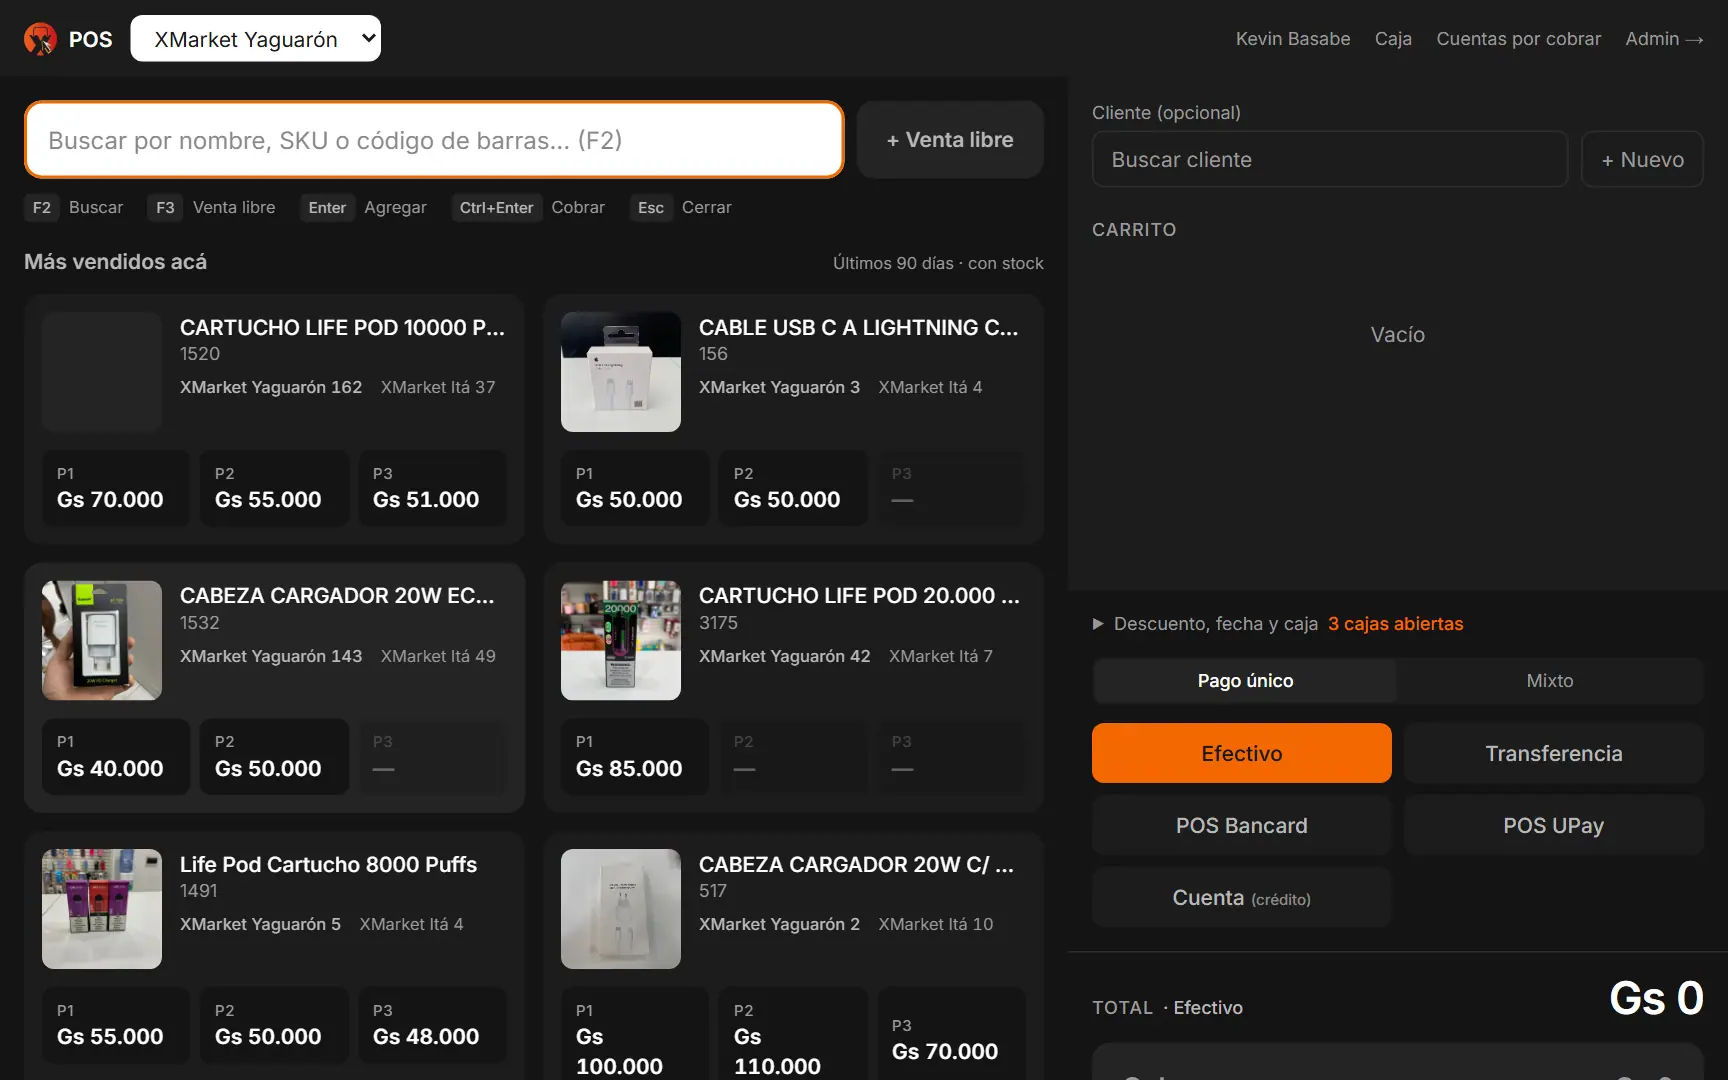Click Últimos 90 días · con stock label

pos(938,263)
